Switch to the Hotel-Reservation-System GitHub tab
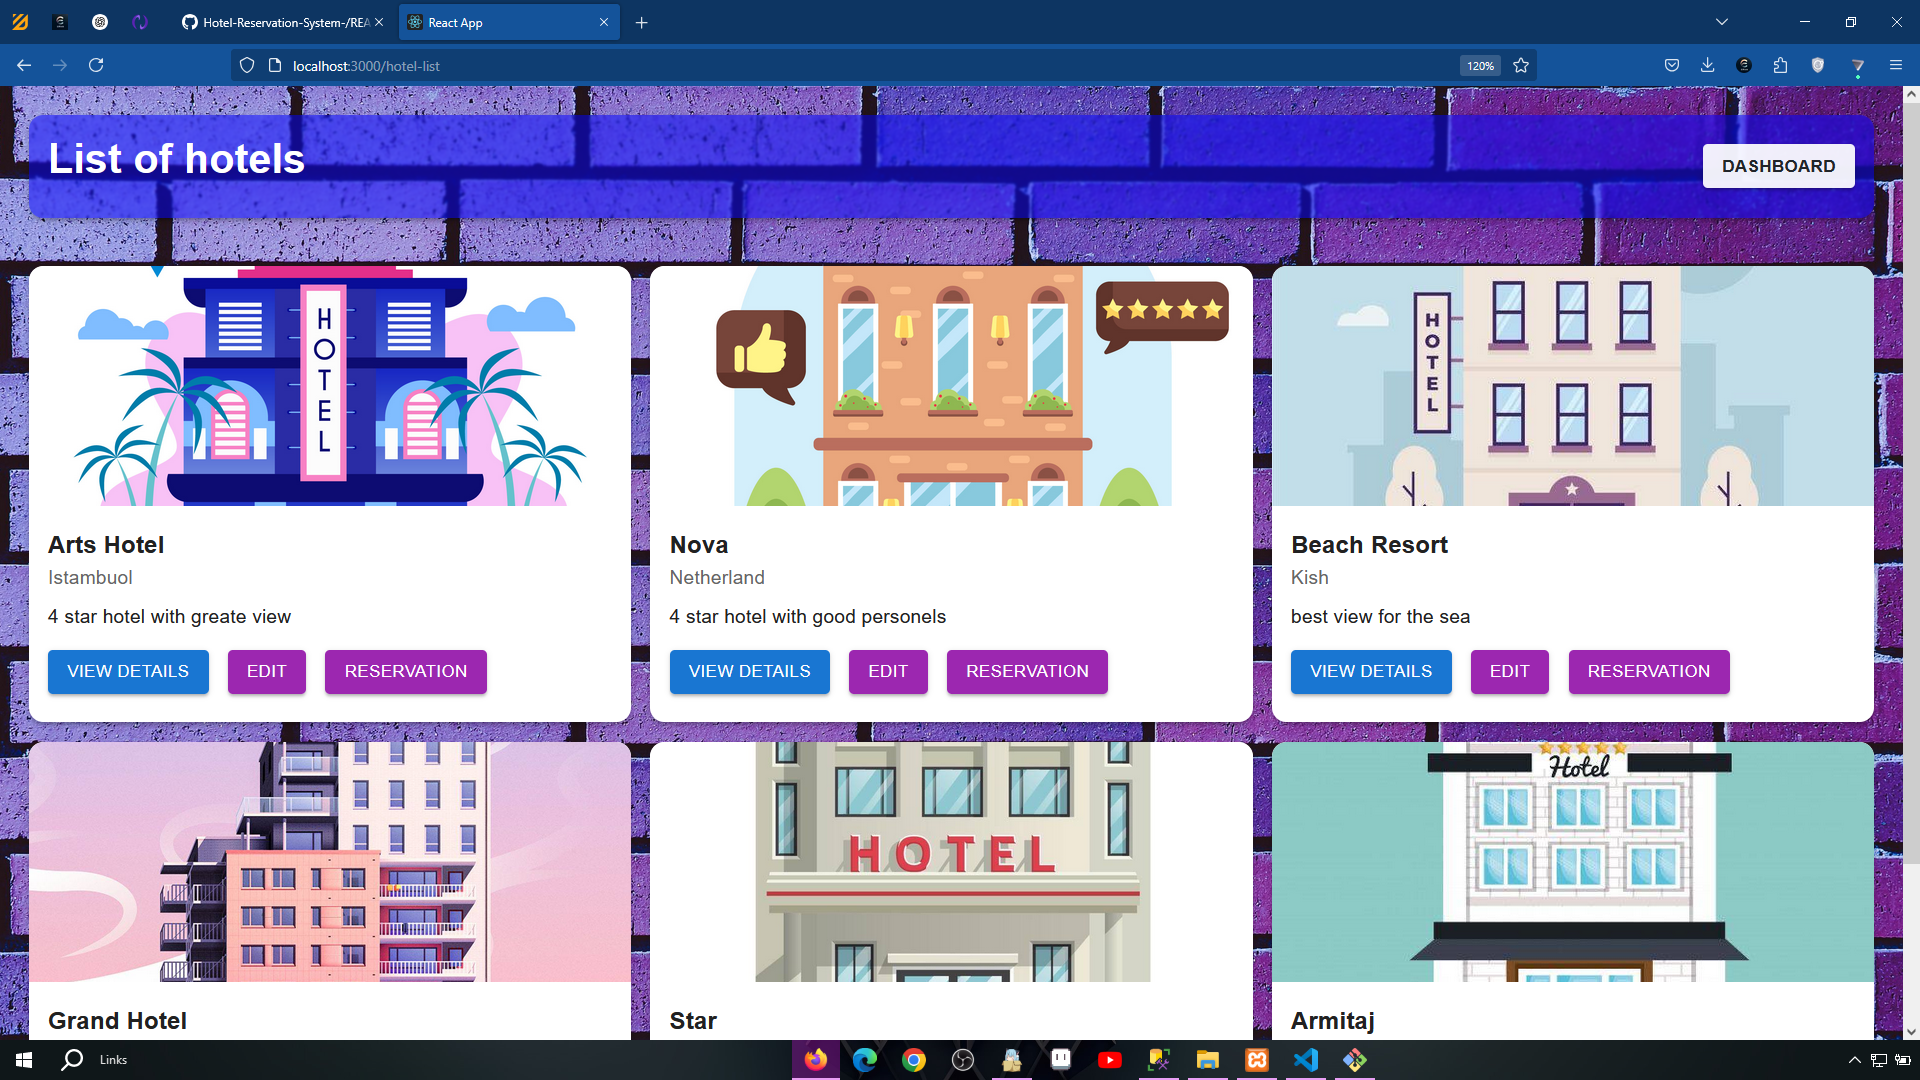 [x=275, y=21]
